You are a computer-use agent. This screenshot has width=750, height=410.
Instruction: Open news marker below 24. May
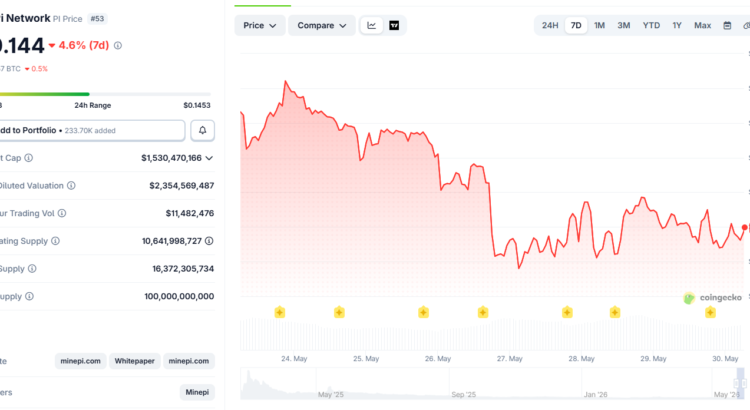pyautogui.click(x=280, y=312)
